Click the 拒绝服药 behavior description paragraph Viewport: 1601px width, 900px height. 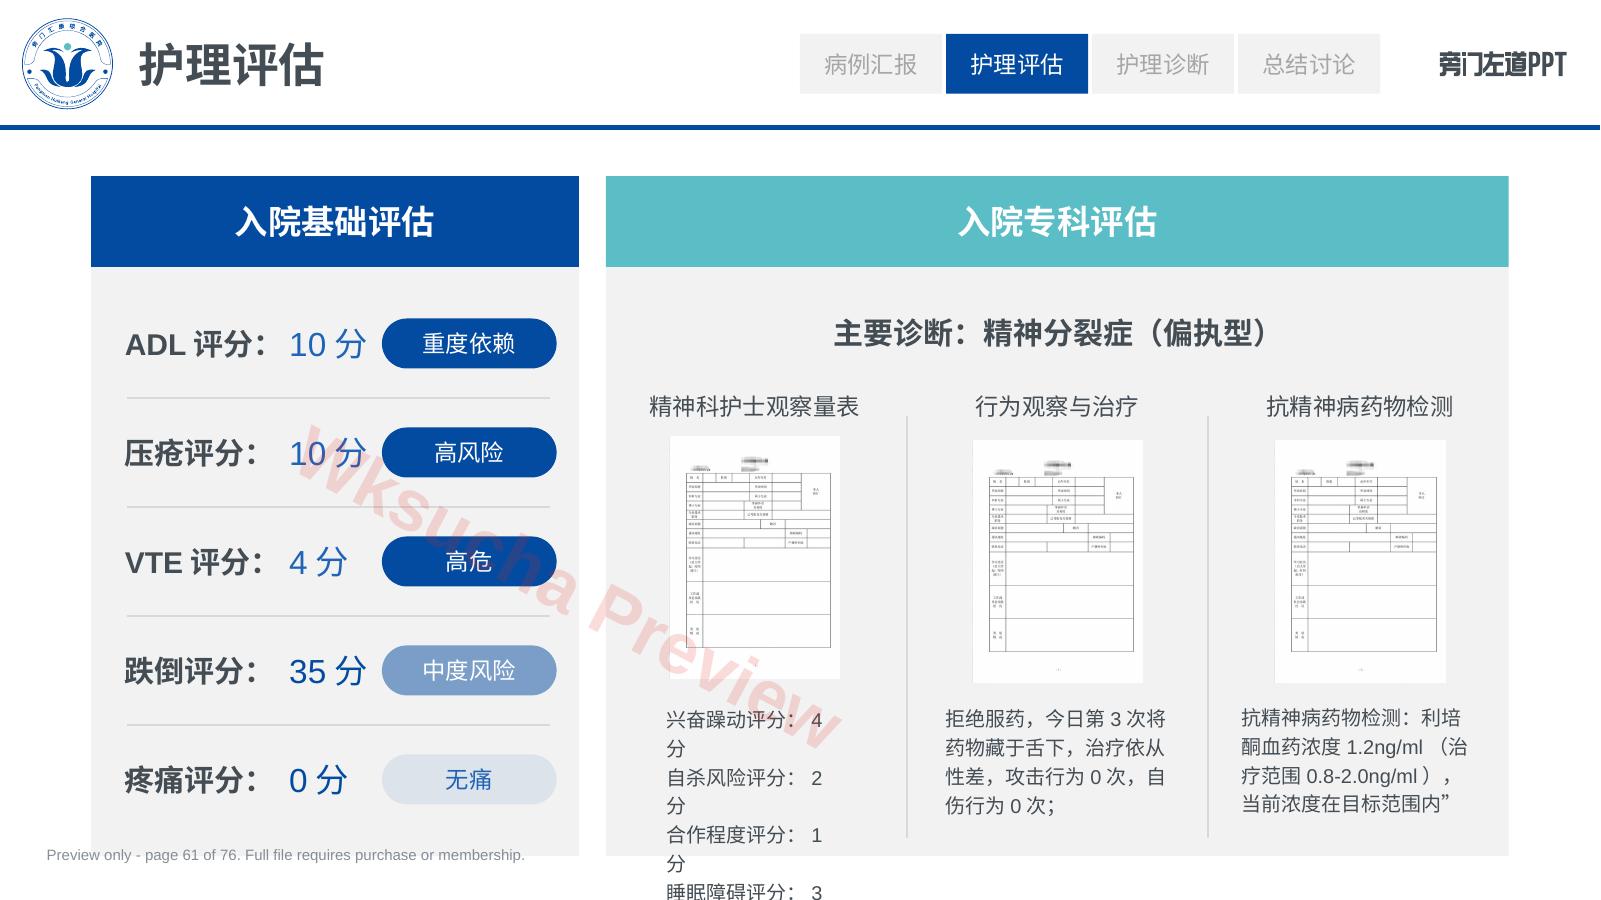pyautogui.click(x=1056, y=762)
